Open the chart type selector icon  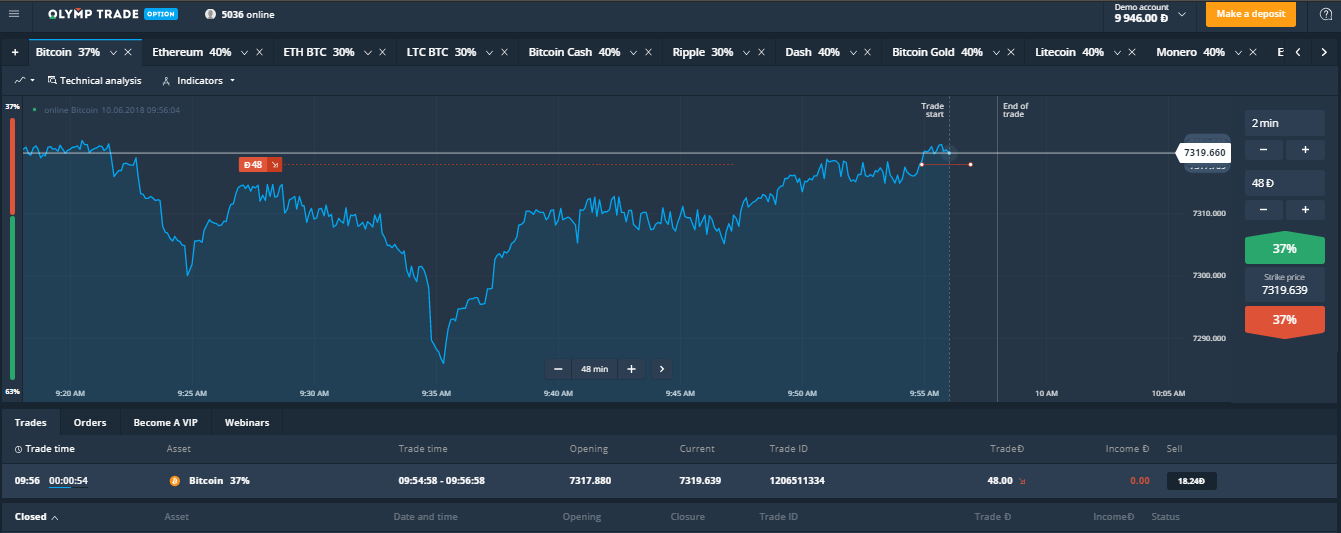(x=25, y=80)
